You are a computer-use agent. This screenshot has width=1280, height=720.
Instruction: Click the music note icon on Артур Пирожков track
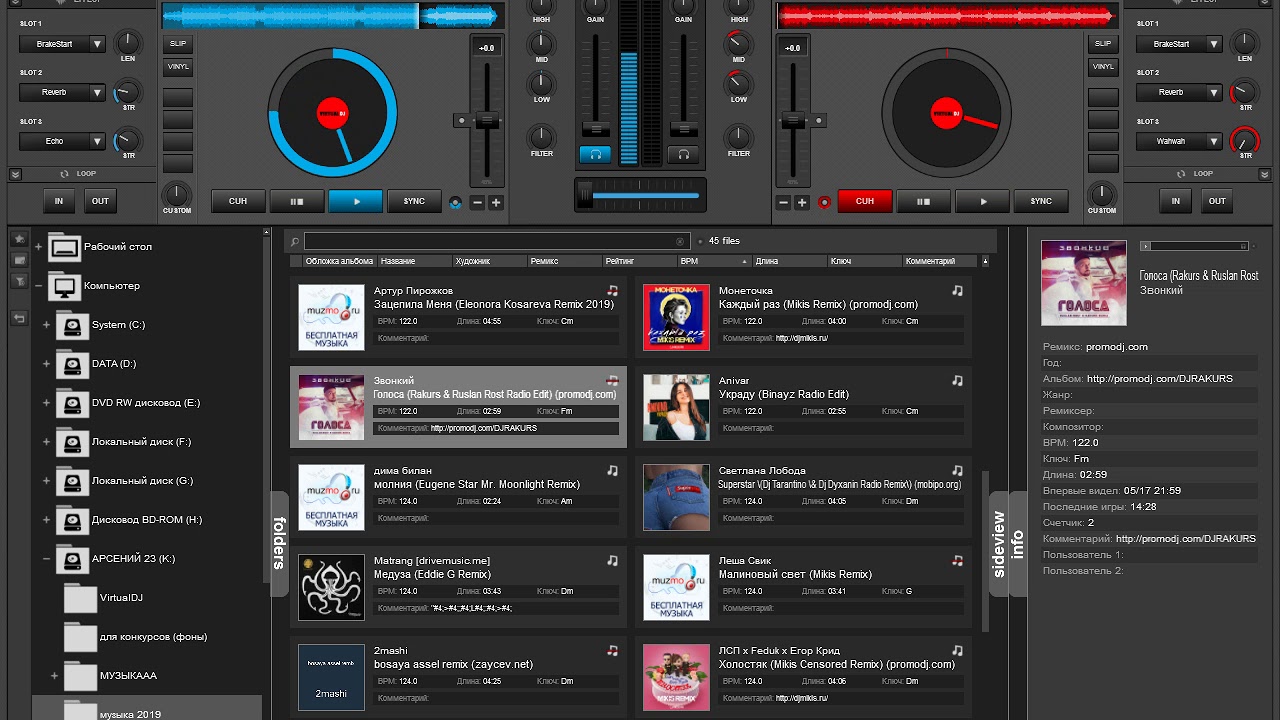612,291
